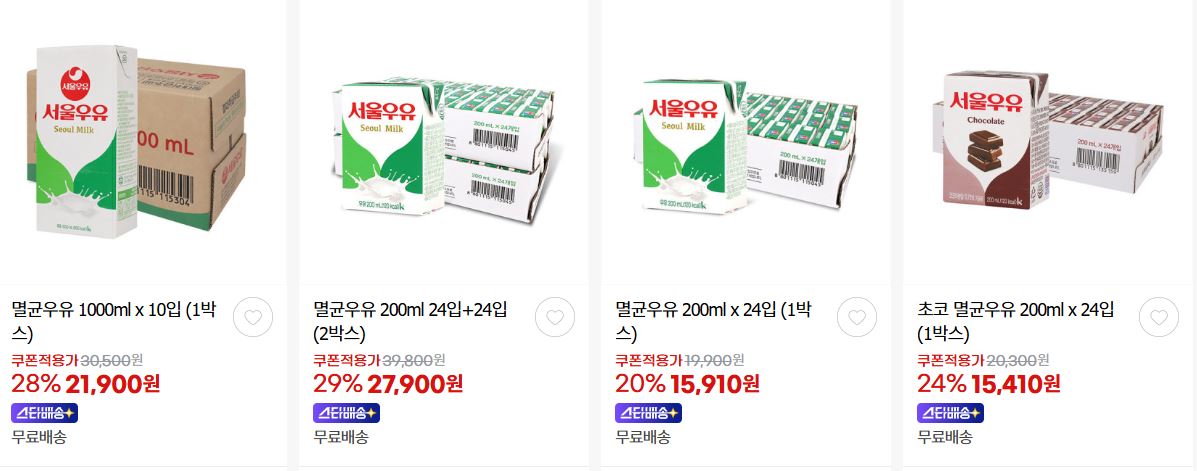The width and height of the screenshot is (1197, 471).
Task: Click the 28% 21,900원 price
Action: [86, 383]
